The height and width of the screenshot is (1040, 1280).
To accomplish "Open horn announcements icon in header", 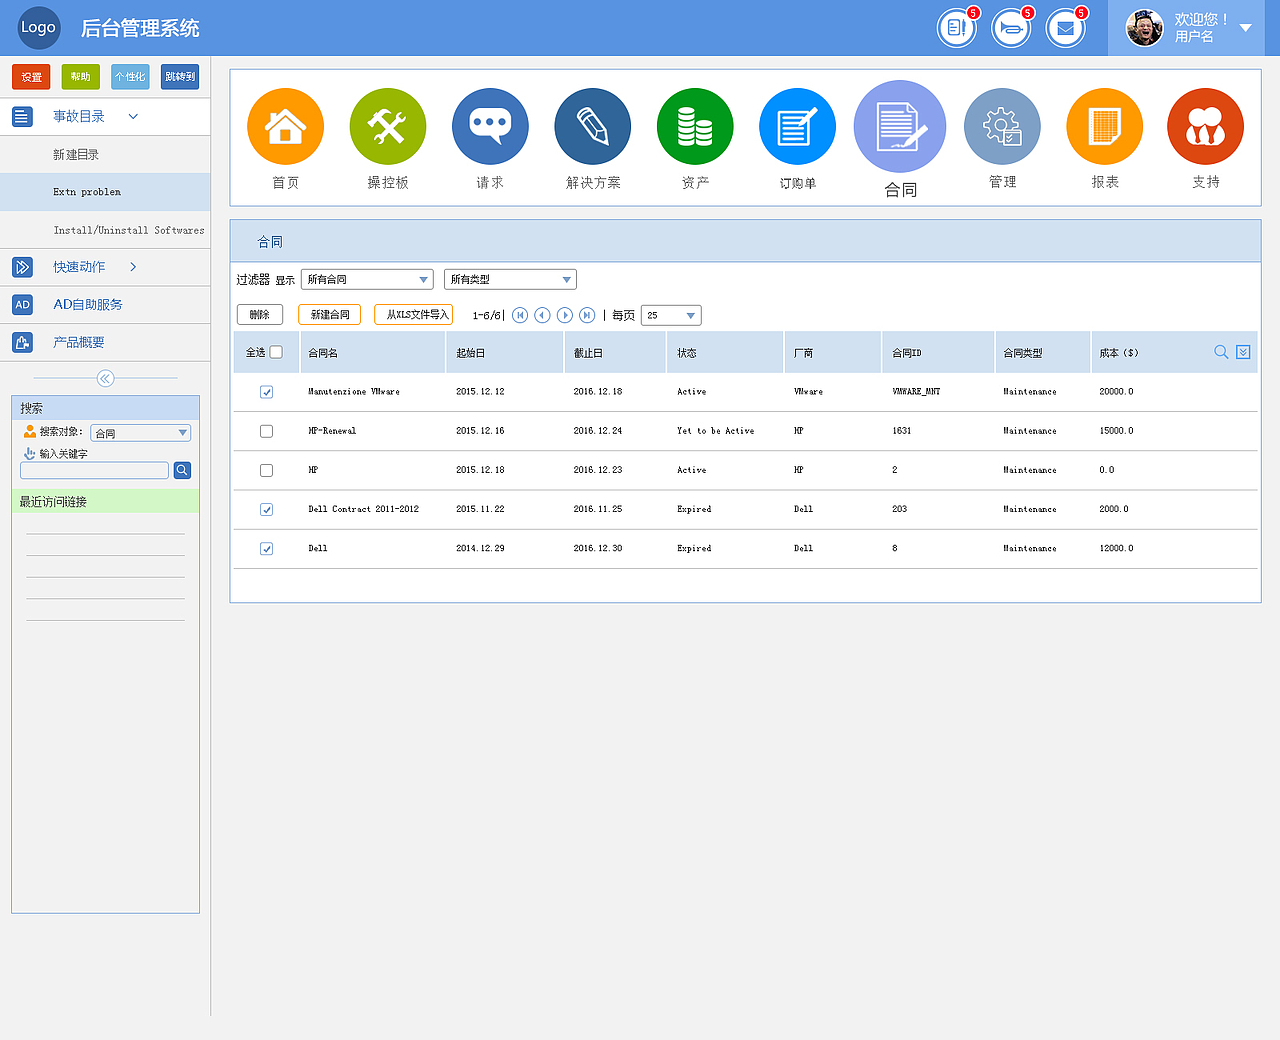I will coord(1011,28).
